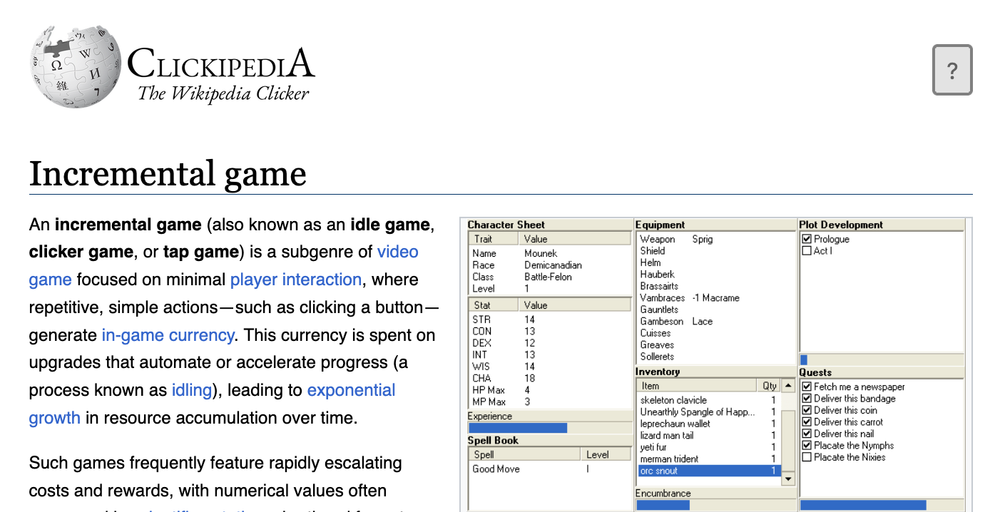Select the 'leprechaun wallet' inventory item
1000x512 pixels.
[709, 423]
